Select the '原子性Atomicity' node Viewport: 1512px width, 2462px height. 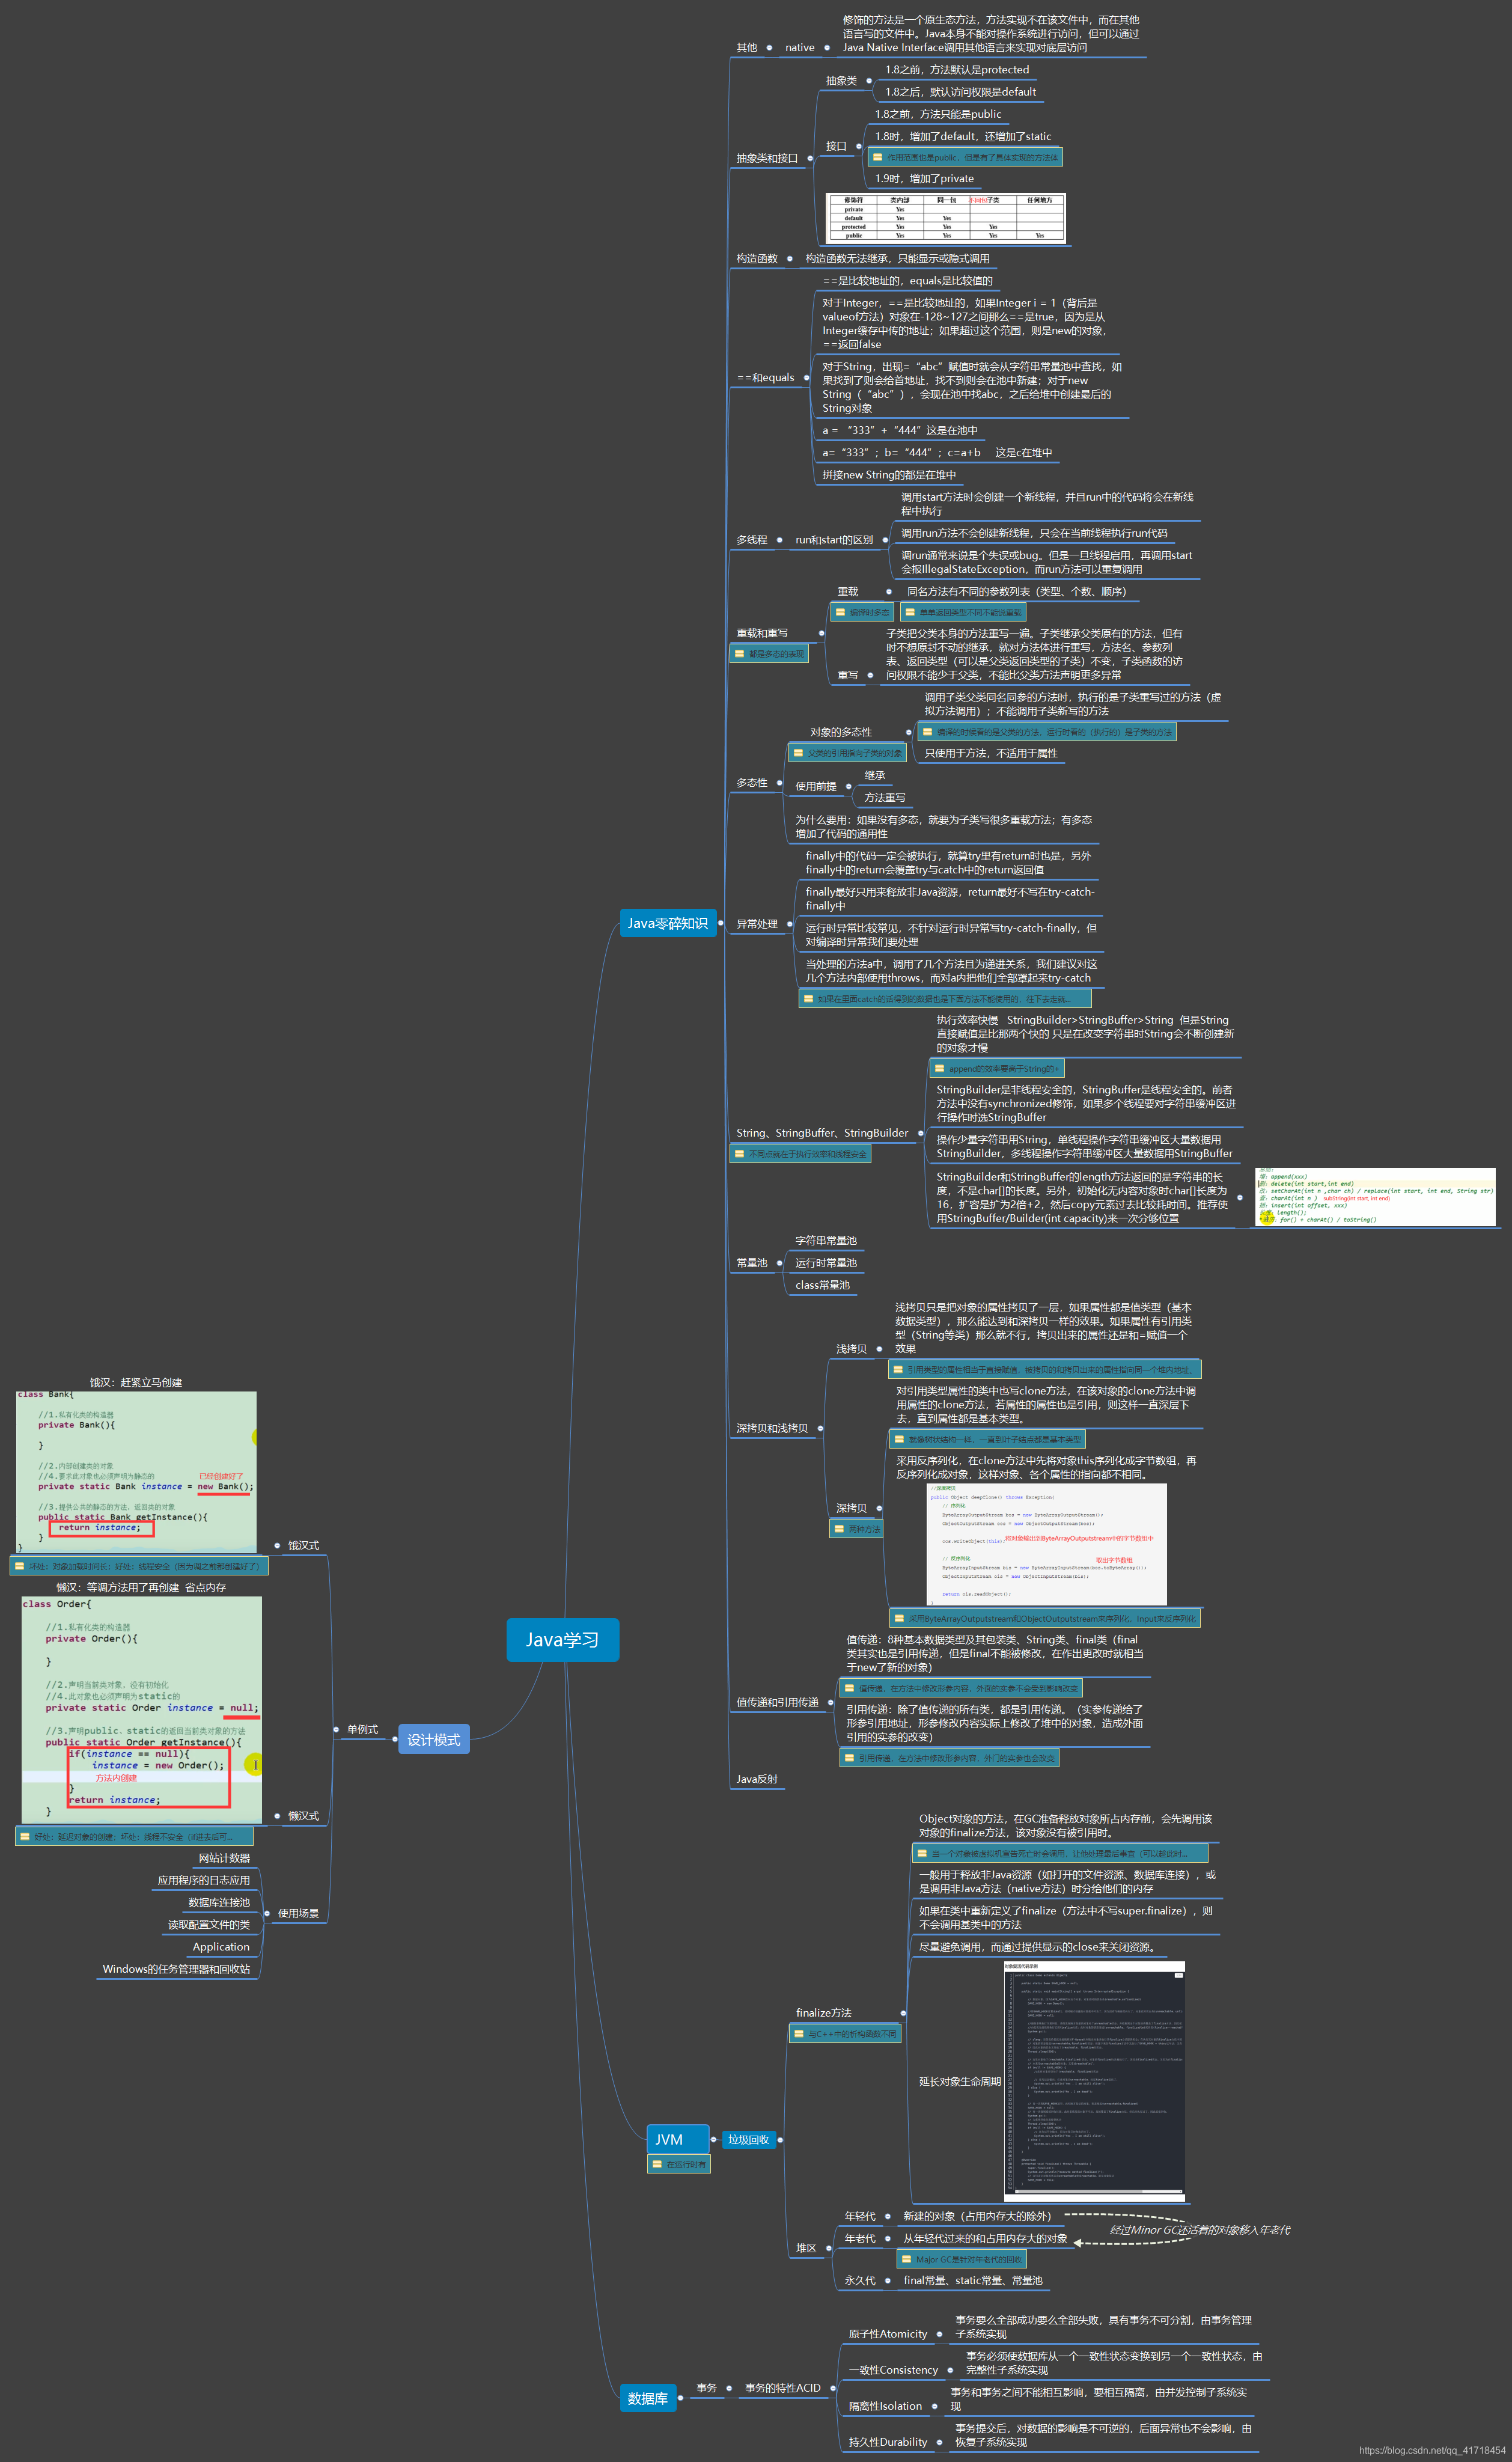point(888,2334)
